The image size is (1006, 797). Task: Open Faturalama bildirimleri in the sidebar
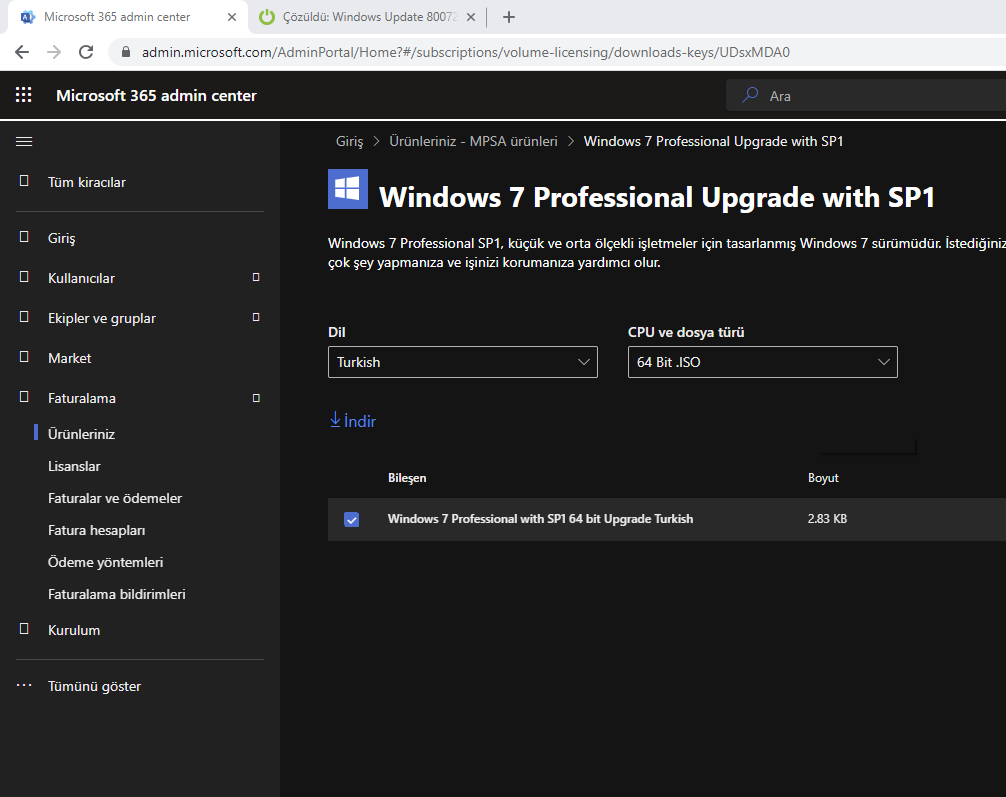pos(117,594)
